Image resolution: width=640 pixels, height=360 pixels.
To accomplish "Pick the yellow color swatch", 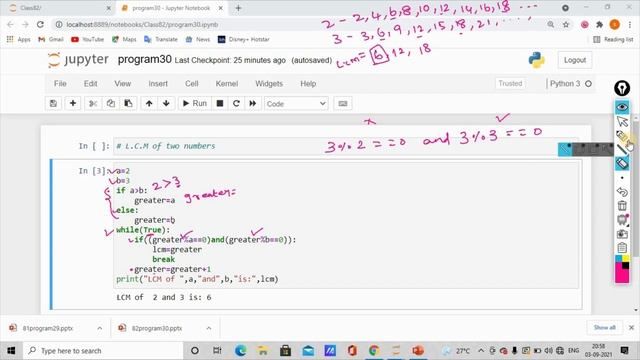I will click(626, 259).
